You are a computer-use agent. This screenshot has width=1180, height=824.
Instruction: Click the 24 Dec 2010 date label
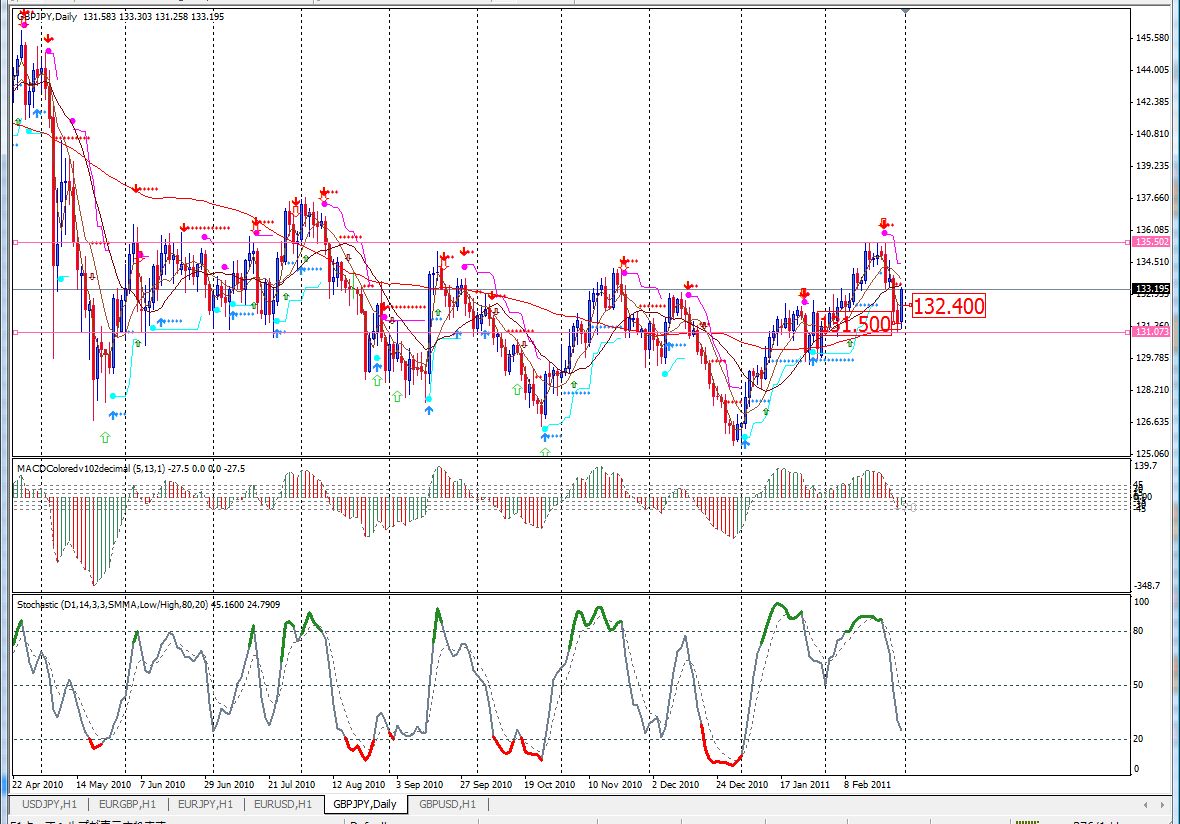742,784
